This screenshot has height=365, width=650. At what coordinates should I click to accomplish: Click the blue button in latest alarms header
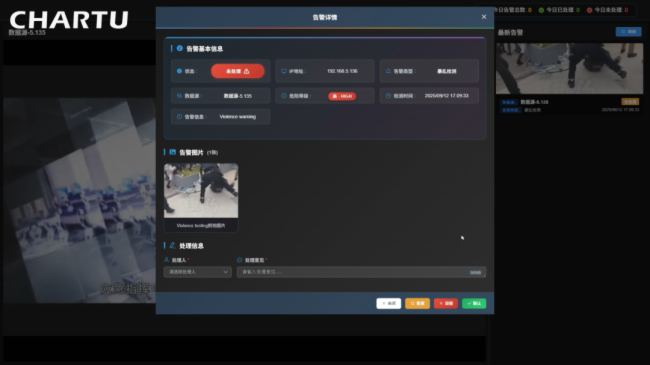(628, 32)
